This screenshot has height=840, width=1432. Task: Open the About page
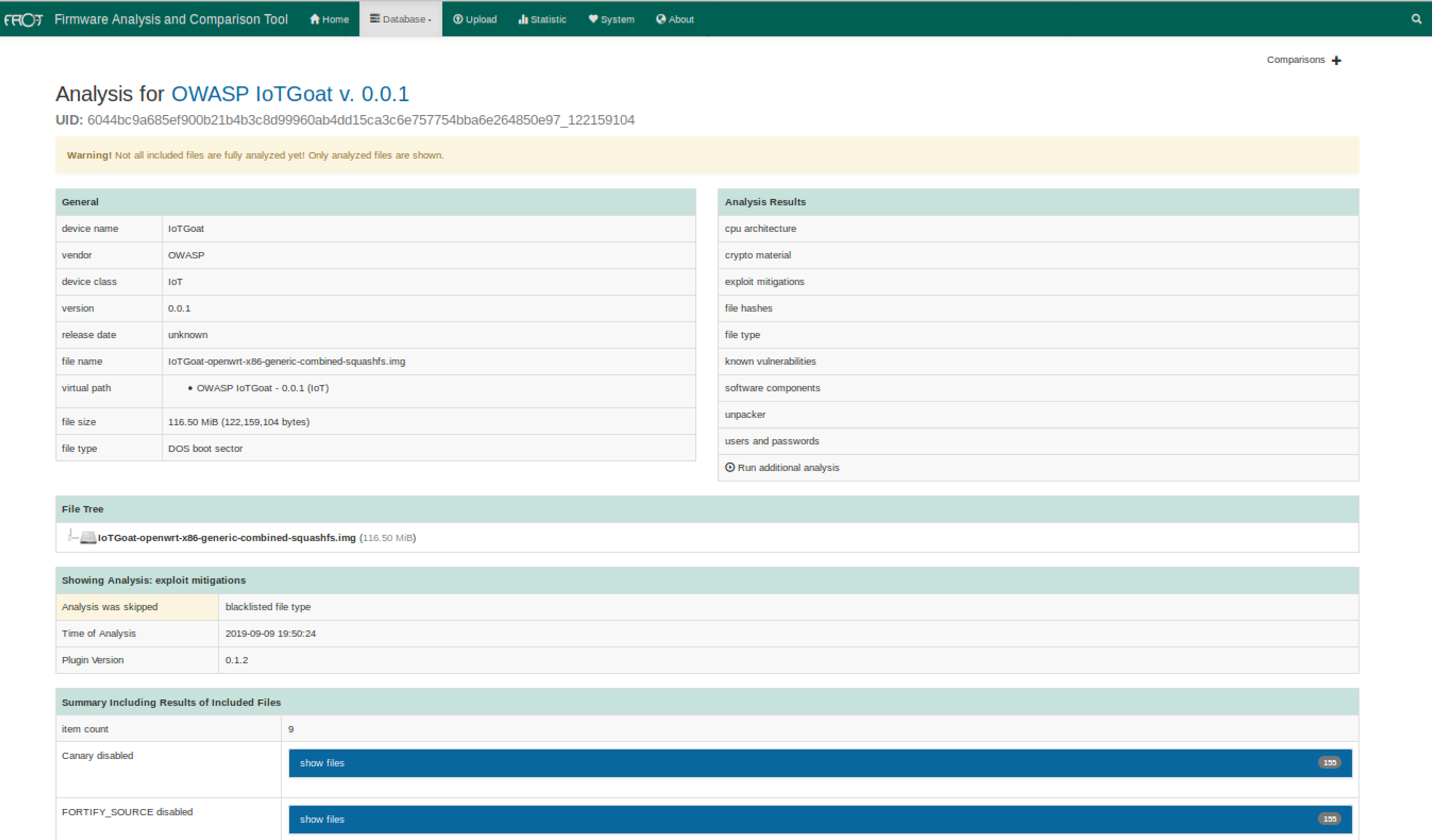coord(675,19)
